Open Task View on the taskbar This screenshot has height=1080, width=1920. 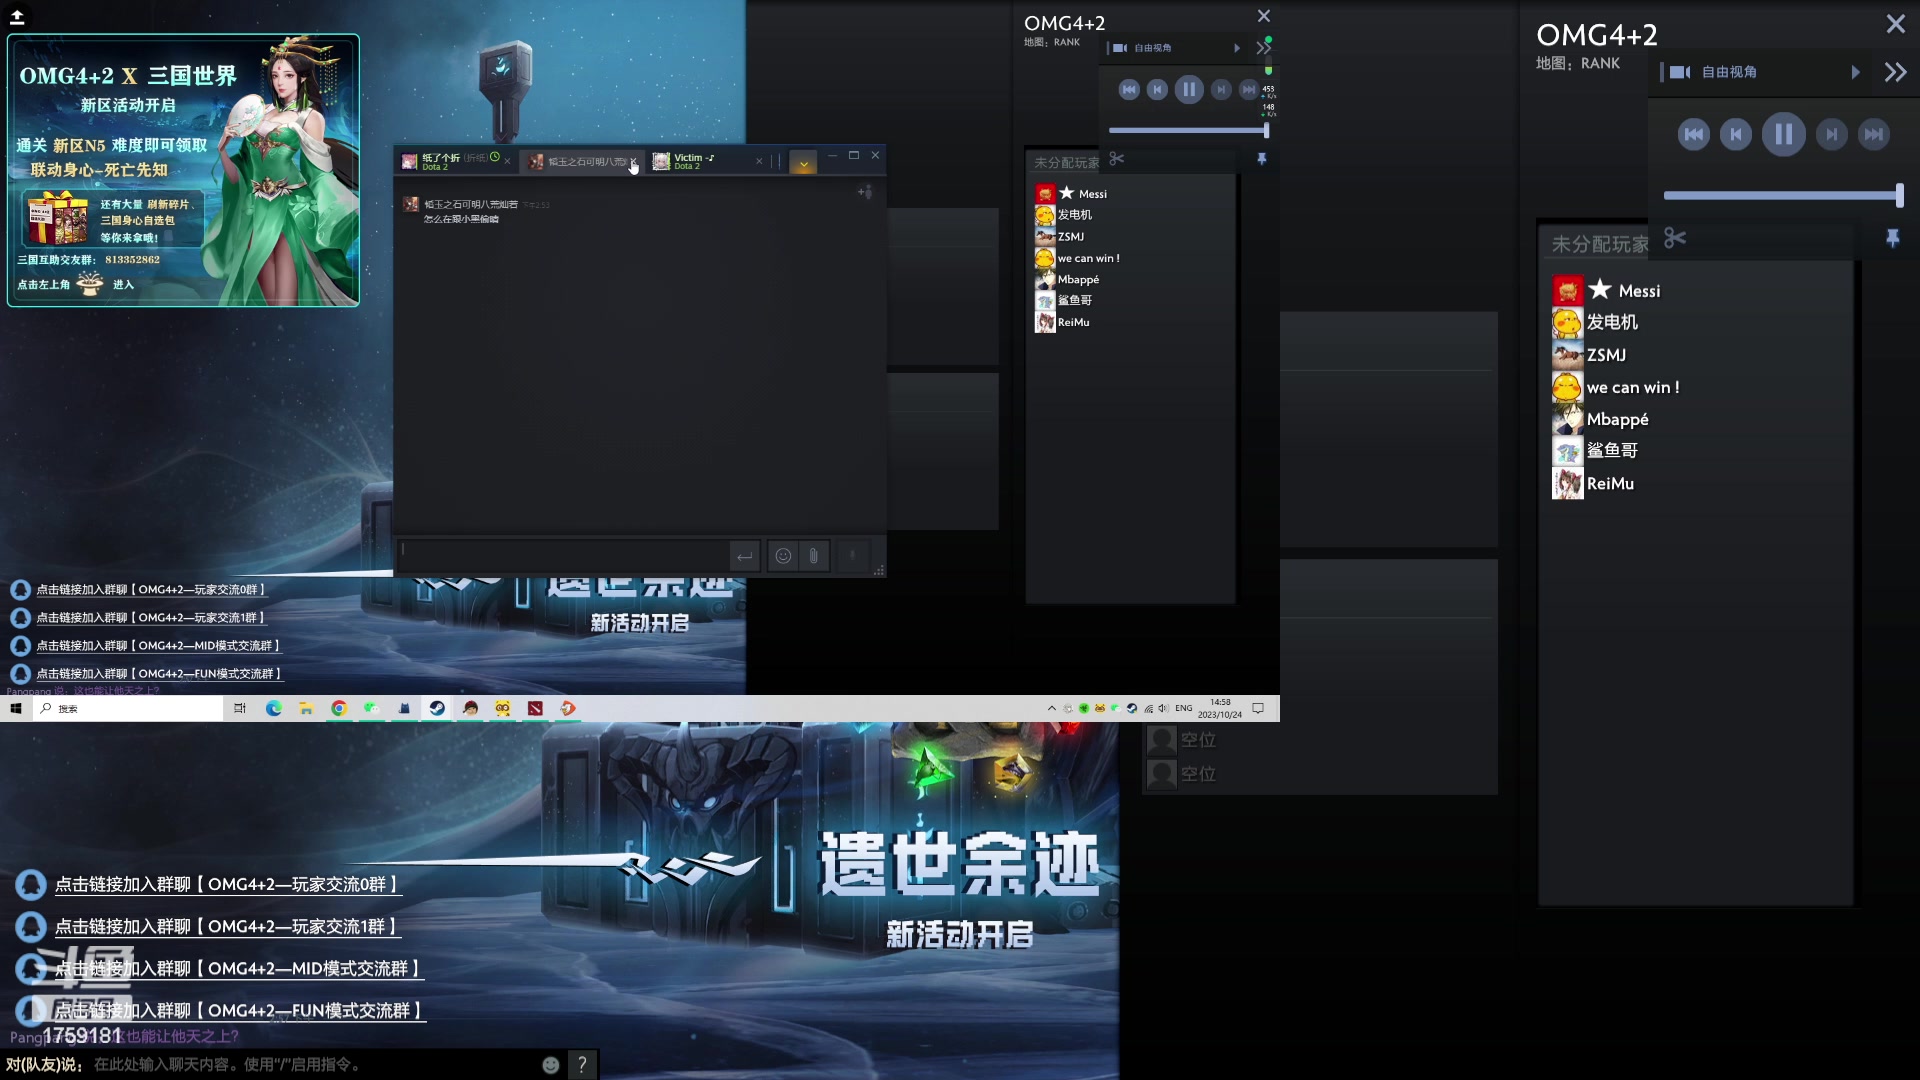pos(240,708)
